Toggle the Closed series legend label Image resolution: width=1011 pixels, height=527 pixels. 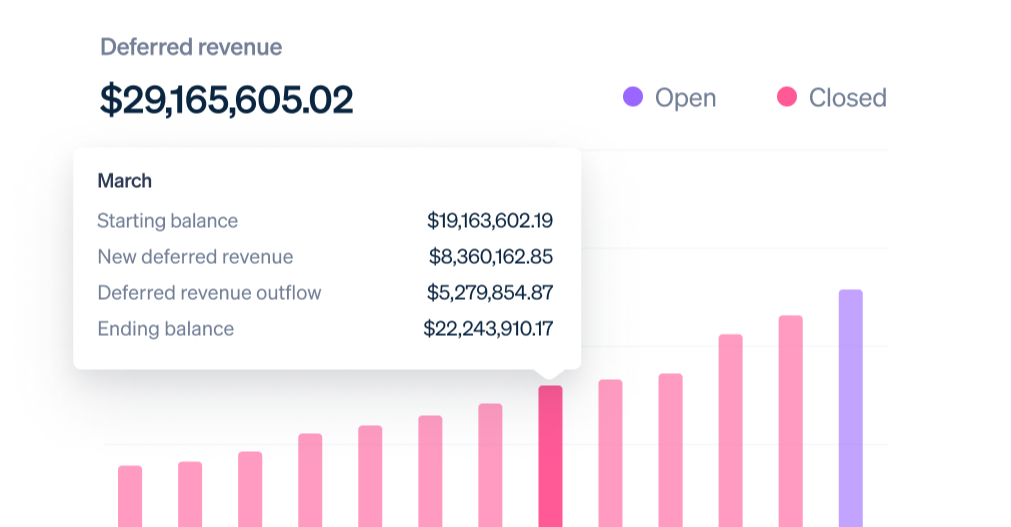[847, 98]
